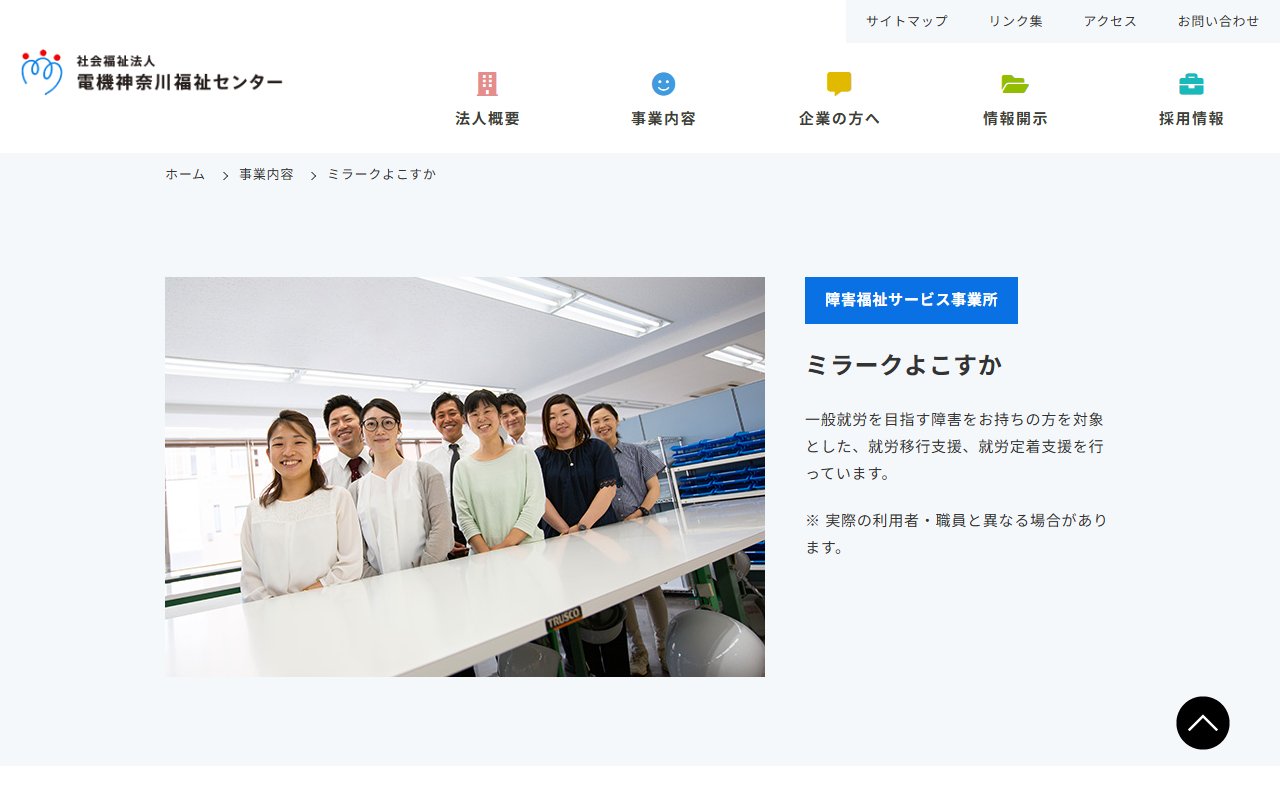Open the アクセス link
The image size is (1280, 800).
1111,21
